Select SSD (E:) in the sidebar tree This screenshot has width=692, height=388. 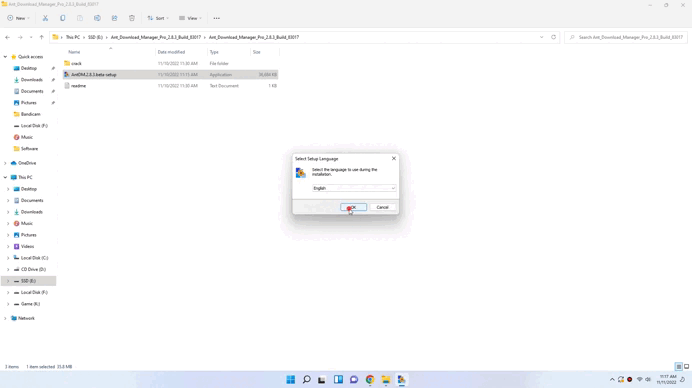[28, 281]
